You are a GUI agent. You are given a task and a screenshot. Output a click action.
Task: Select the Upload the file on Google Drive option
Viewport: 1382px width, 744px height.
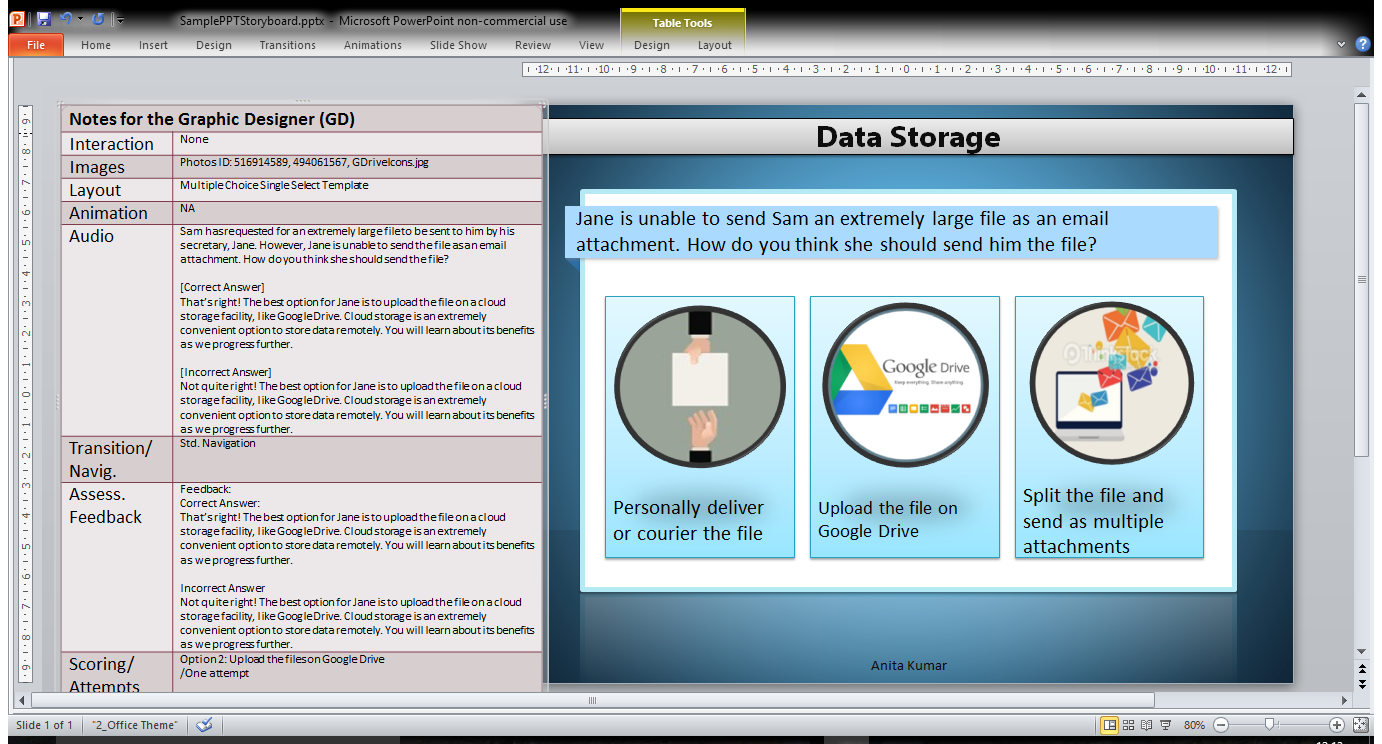pos(904,427)
